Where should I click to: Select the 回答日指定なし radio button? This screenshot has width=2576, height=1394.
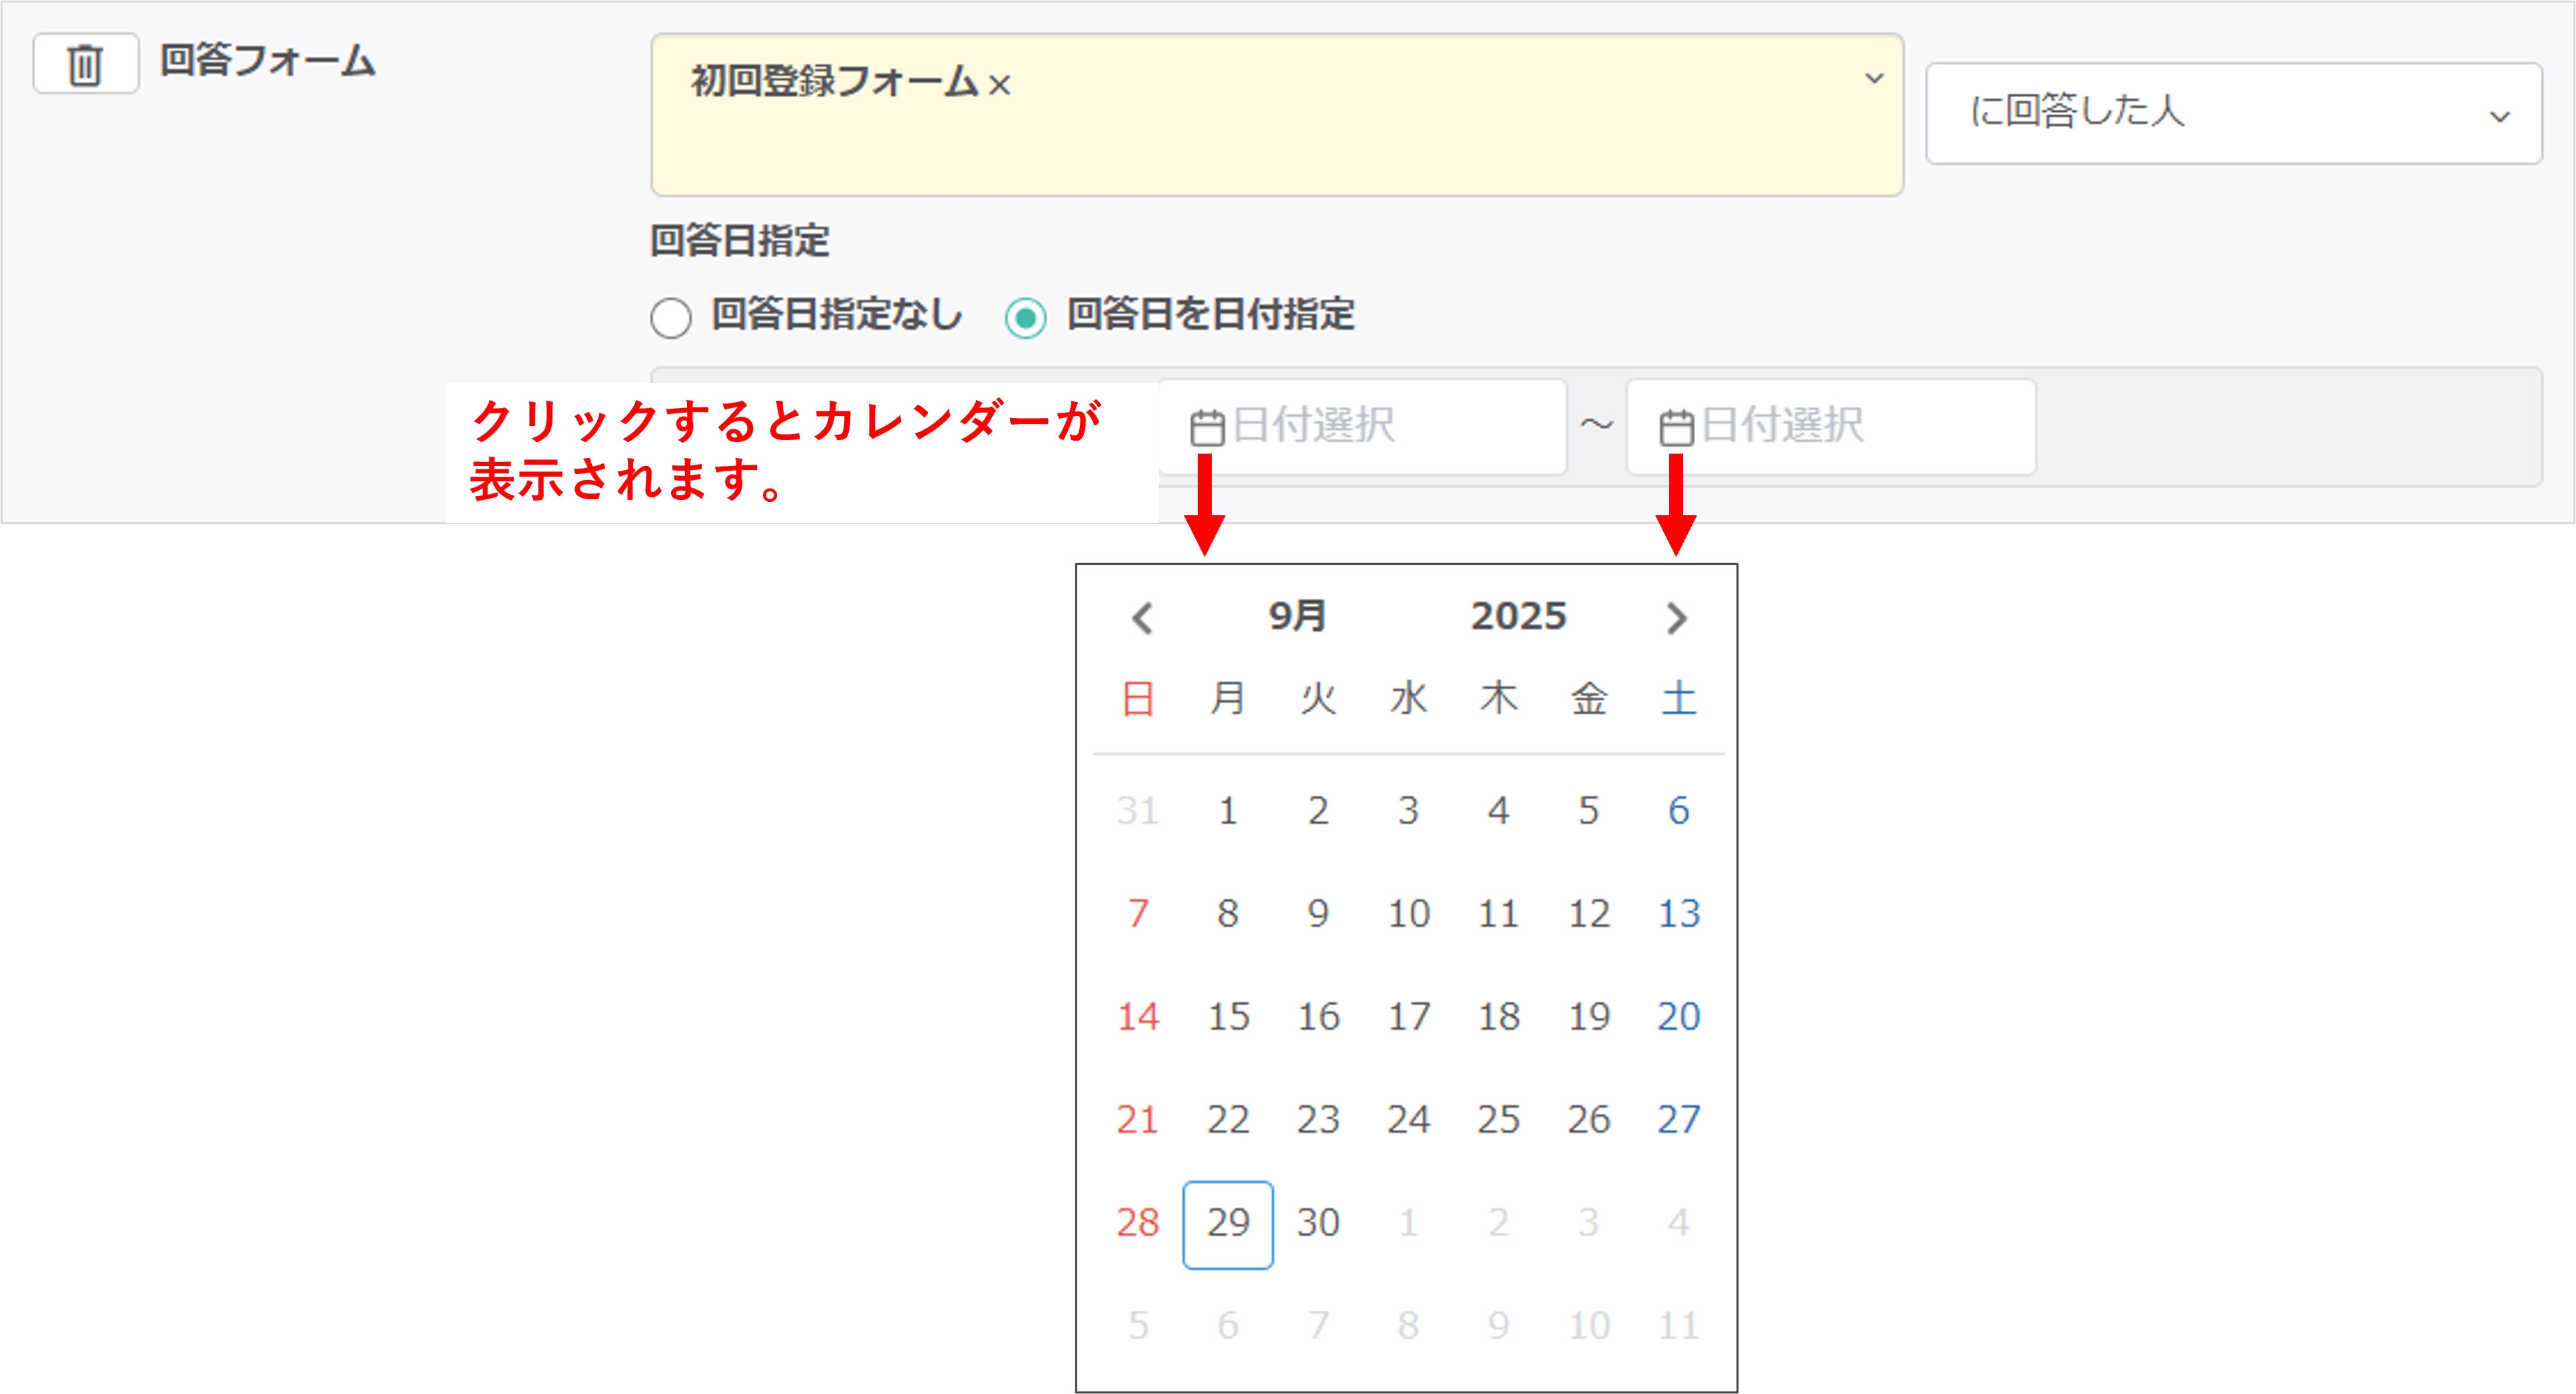(671, 318)
